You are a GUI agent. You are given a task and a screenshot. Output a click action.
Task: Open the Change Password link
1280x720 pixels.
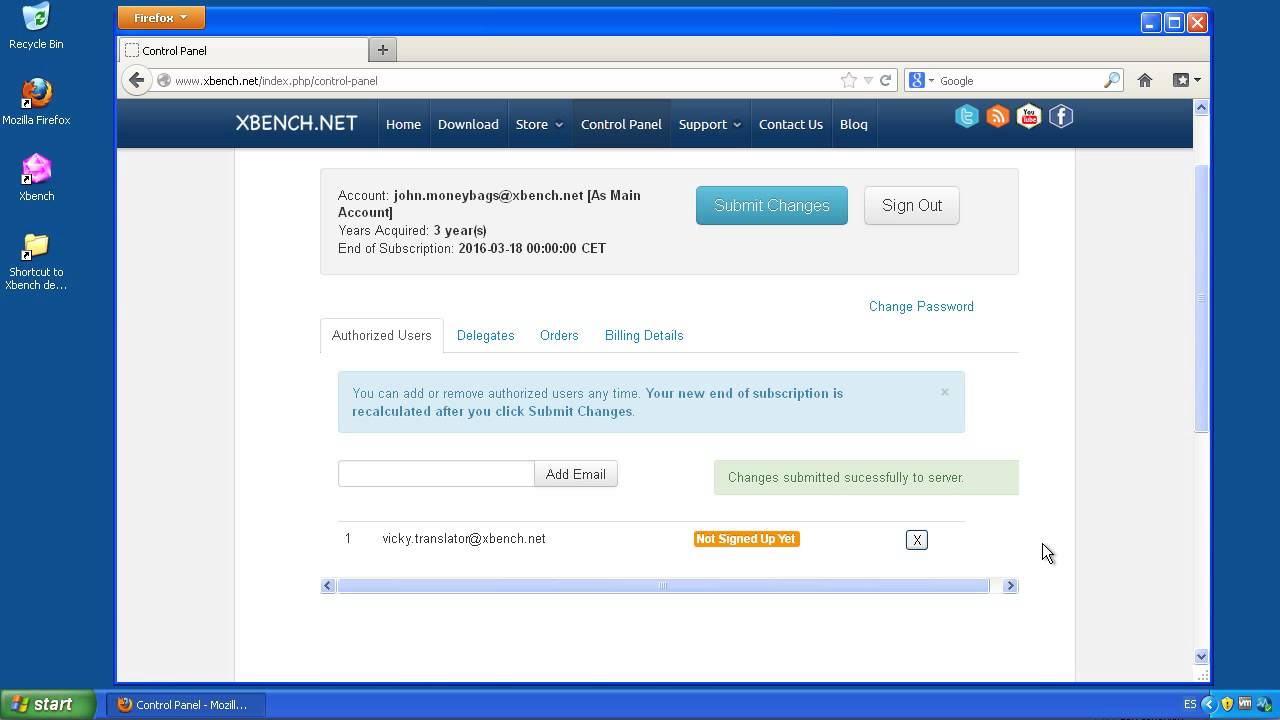coord(921,306)
